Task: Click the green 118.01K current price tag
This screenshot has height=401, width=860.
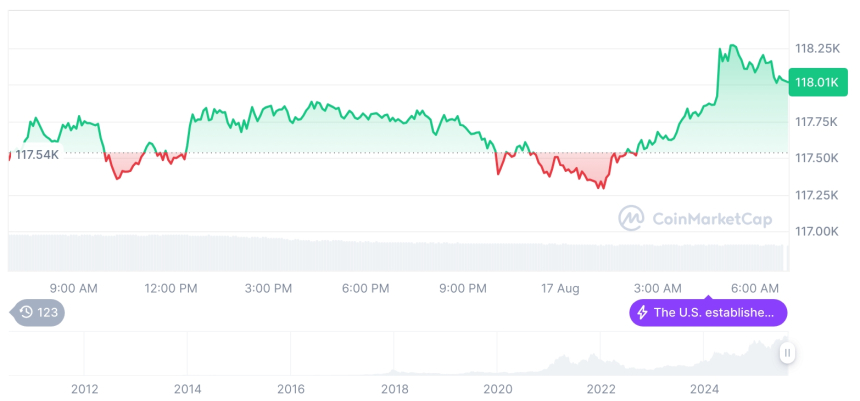Action: coord(814,83)
